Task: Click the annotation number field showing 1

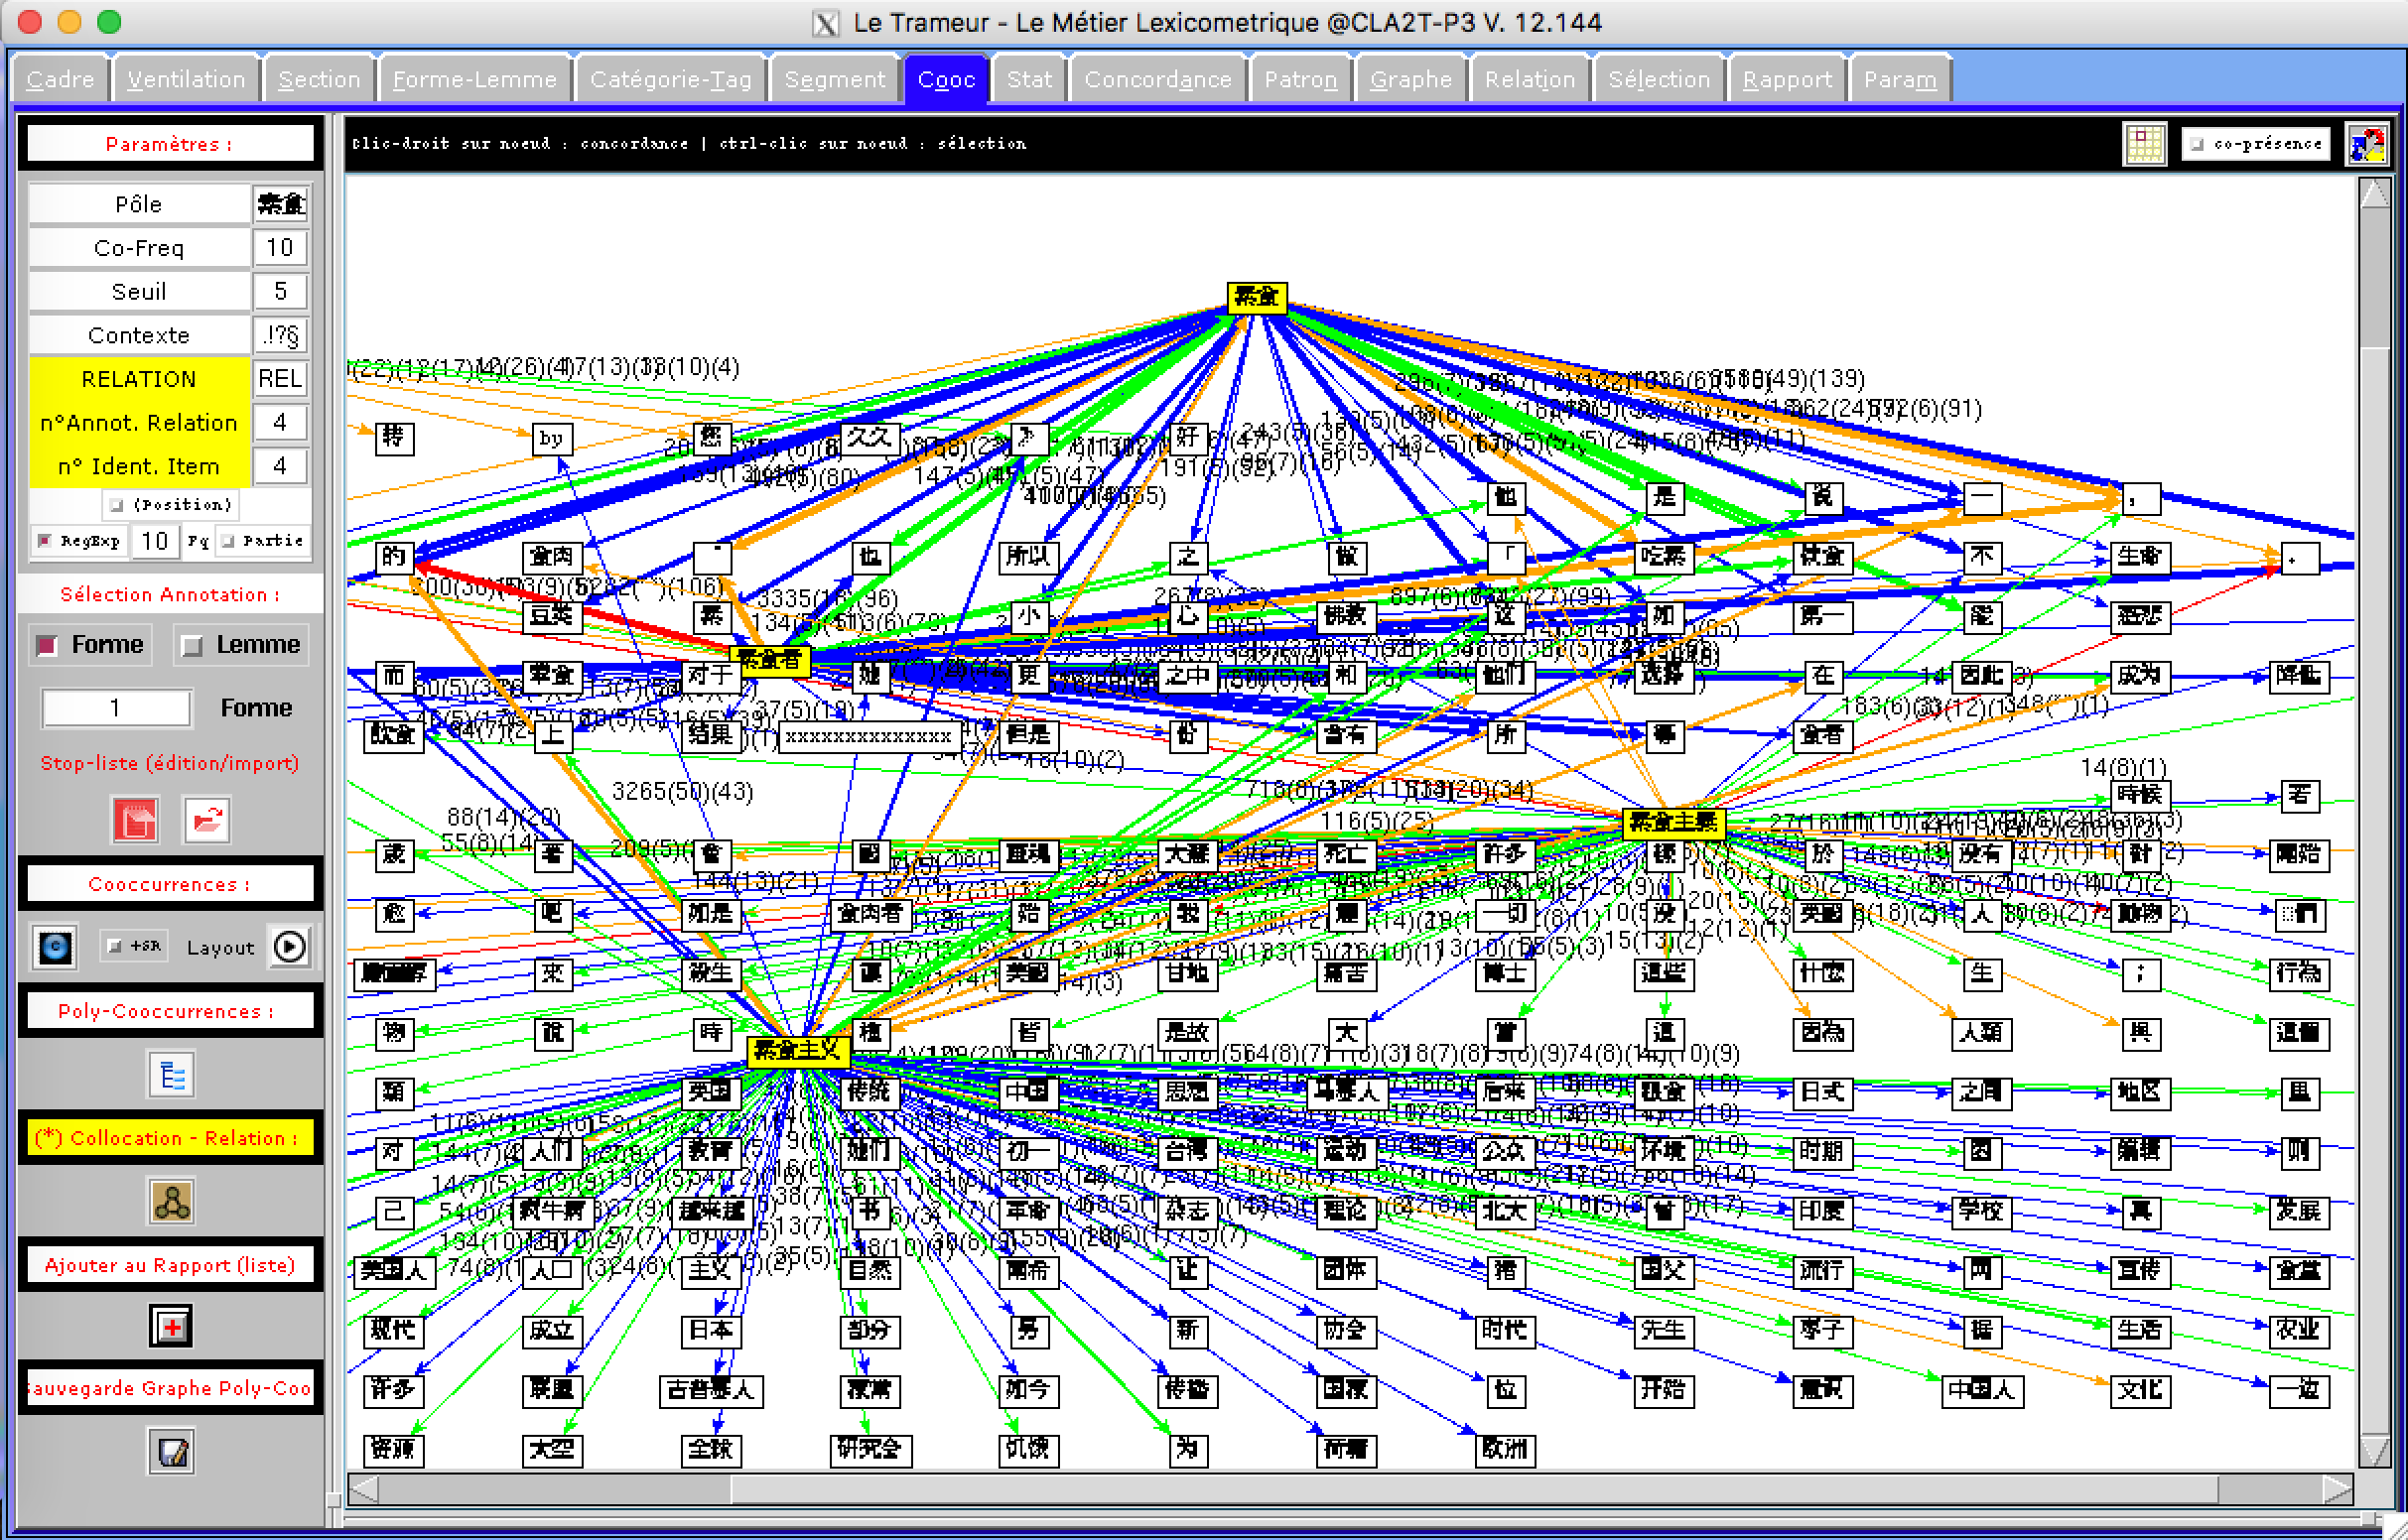Action: point(116,708)
